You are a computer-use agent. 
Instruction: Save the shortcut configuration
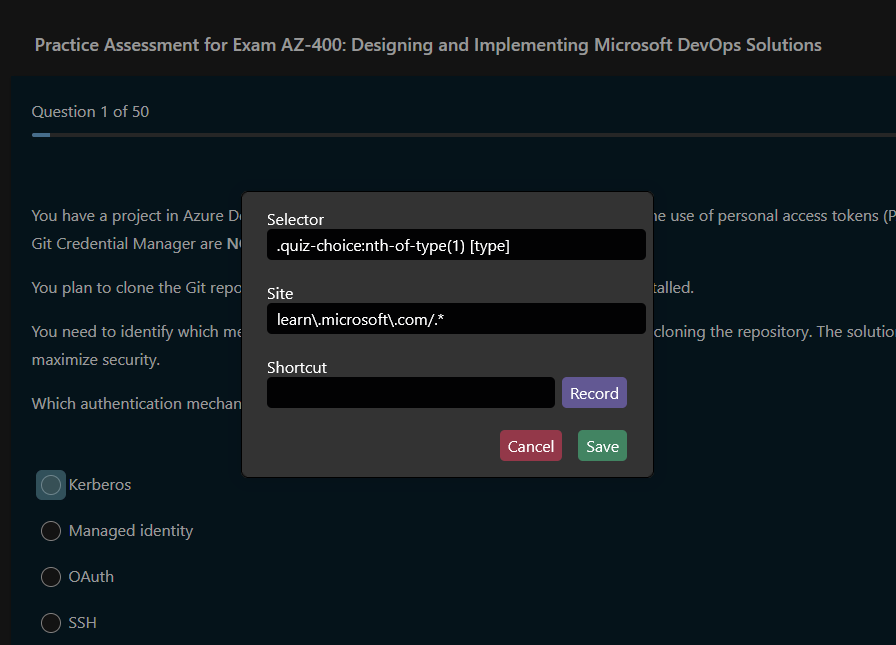coord(602,446)
